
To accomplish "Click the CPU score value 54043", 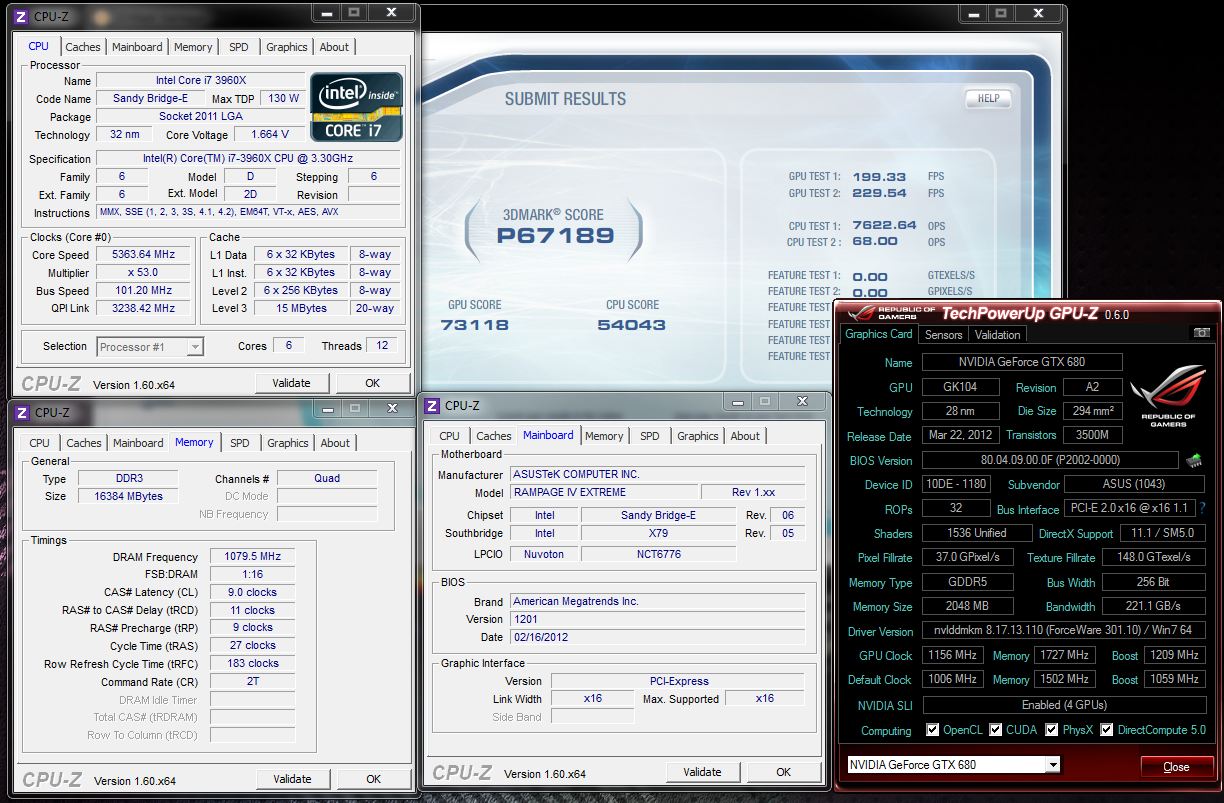I will click(x=632, y=325).
